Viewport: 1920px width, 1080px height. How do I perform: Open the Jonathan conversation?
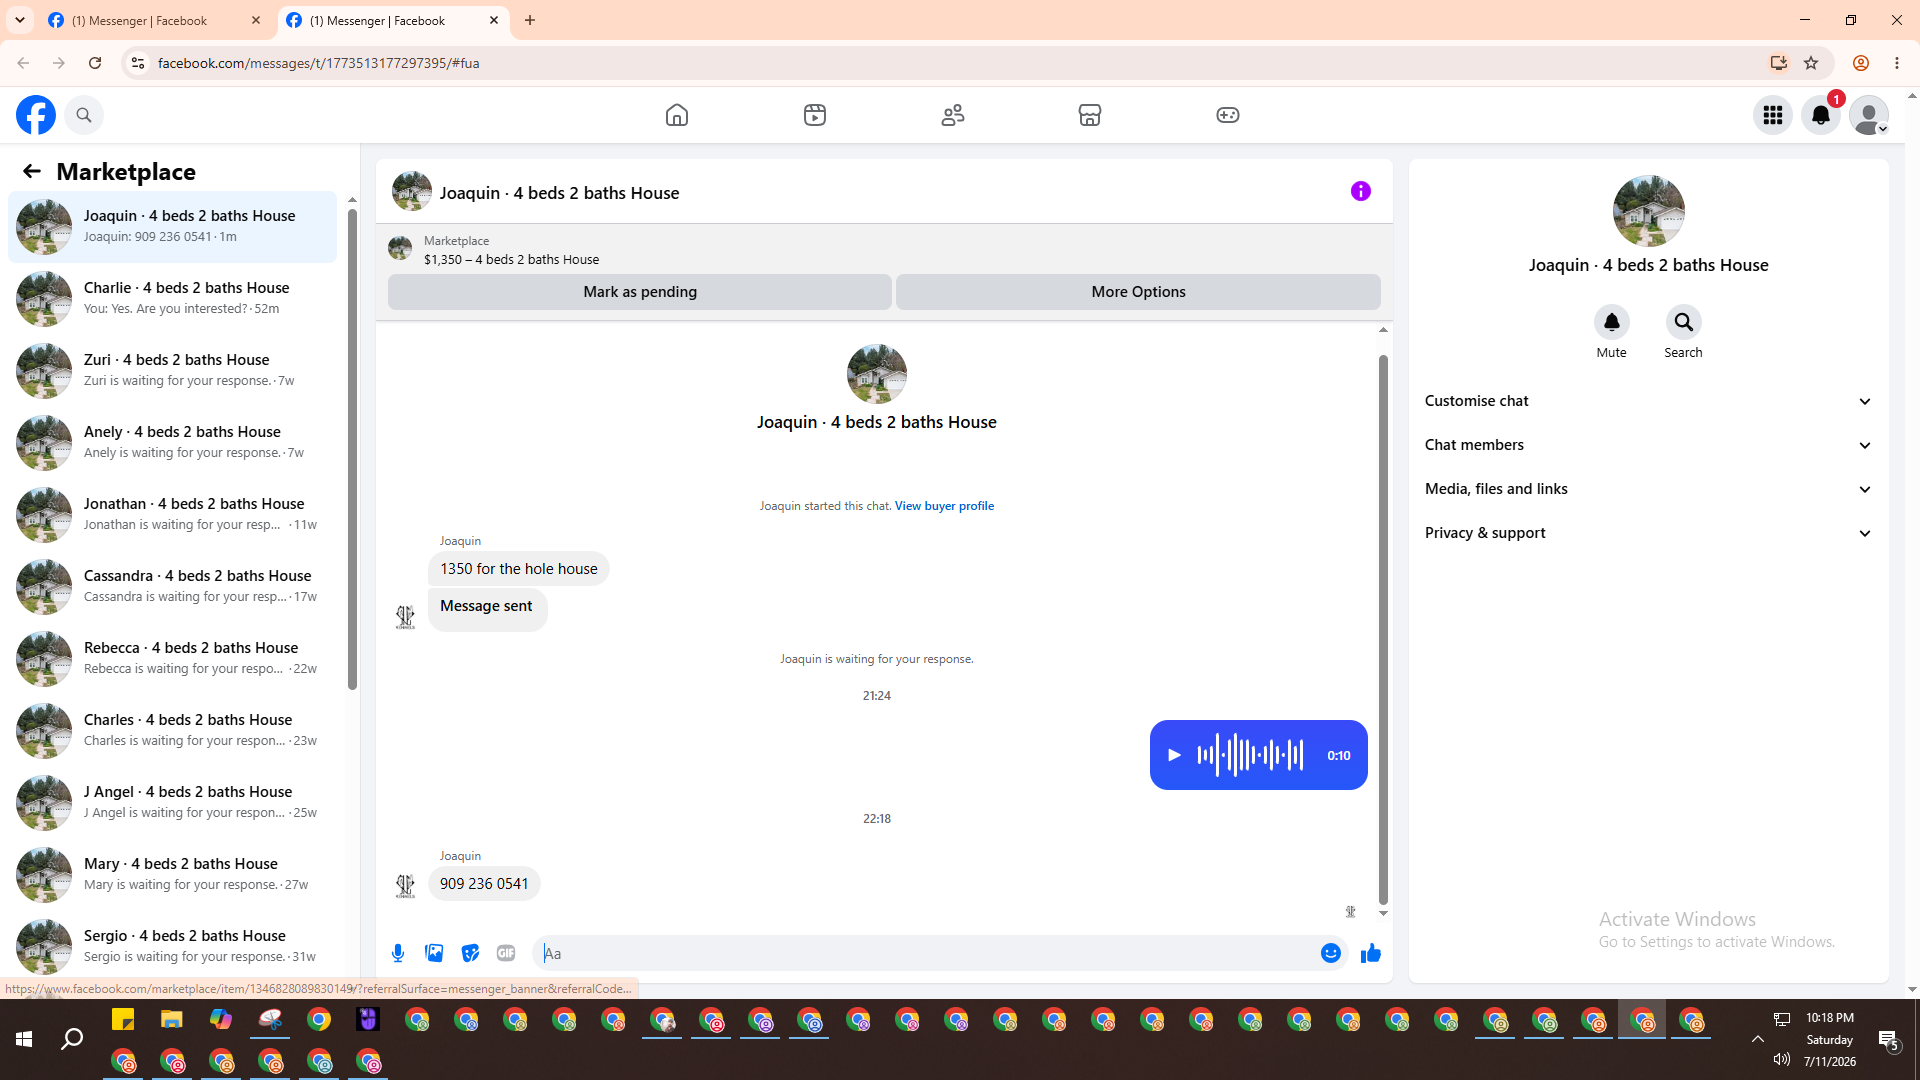(x=173, y=514)
